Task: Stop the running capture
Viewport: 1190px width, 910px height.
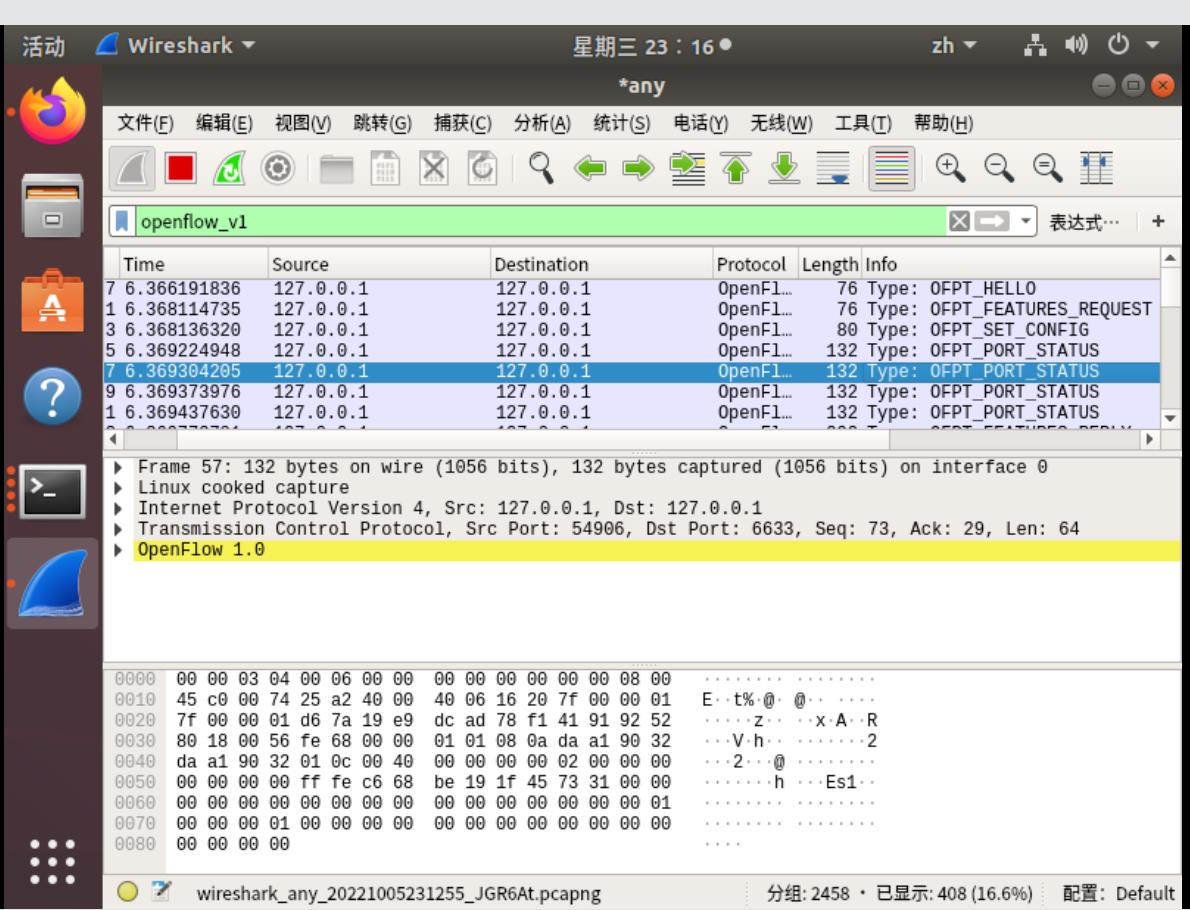Action: pyautogui.click(x=181, y=168)
